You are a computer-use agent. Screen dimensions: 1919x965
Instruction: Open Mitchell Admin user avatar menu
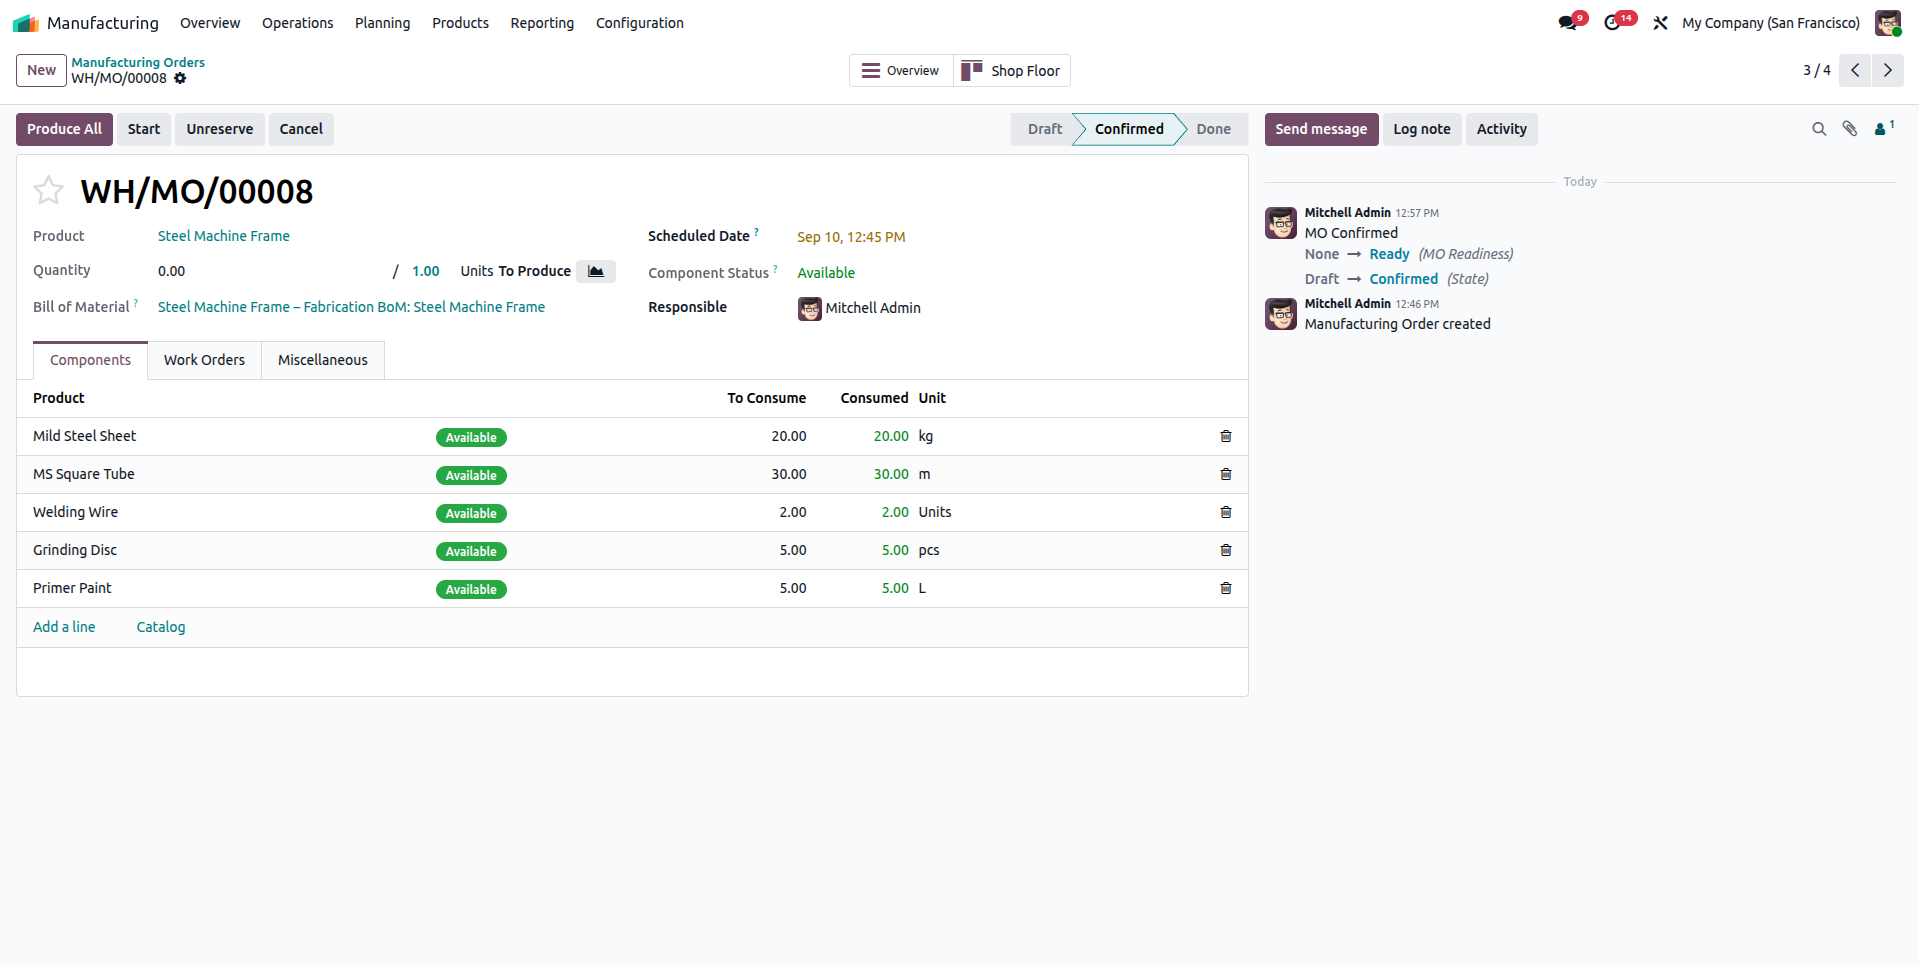[x=1887, y=23]
